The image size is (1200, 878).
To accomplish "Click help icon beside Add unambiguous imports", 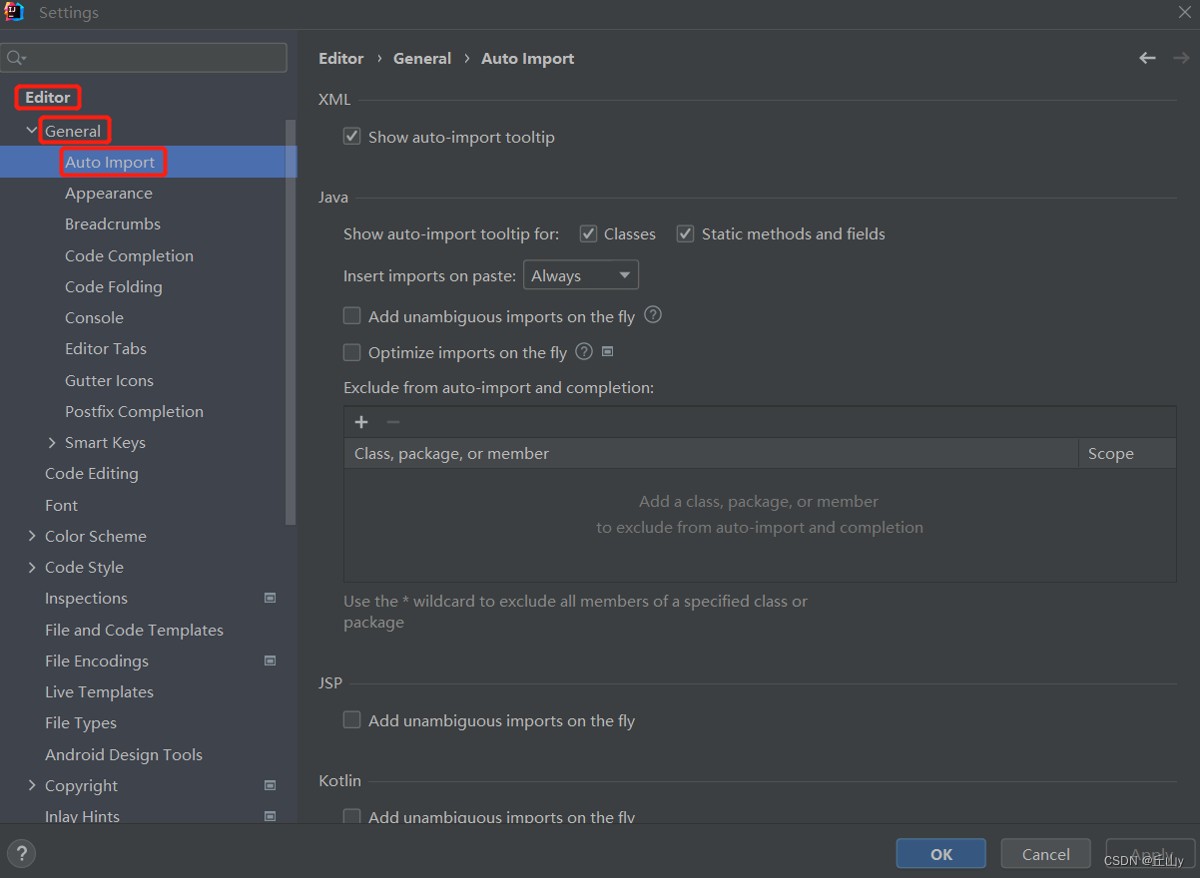I will coord(653,315).
